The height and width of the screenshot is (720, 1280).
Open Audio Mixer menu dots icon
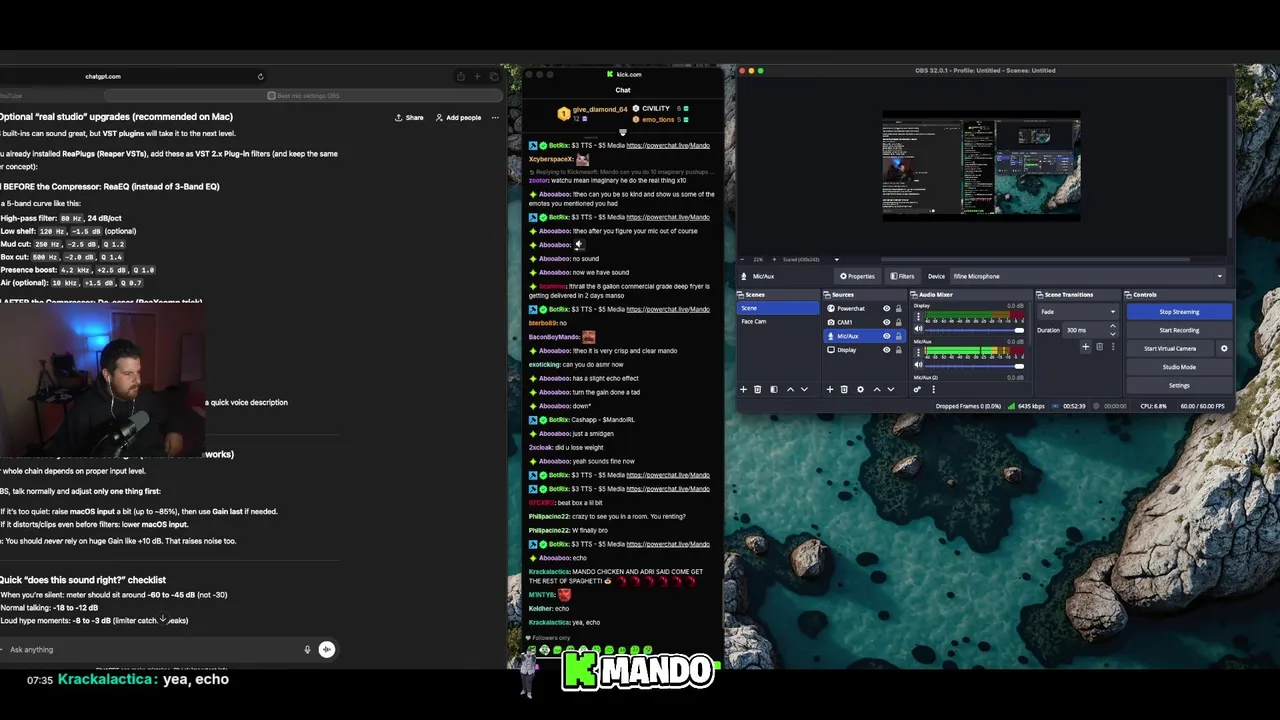934,389
